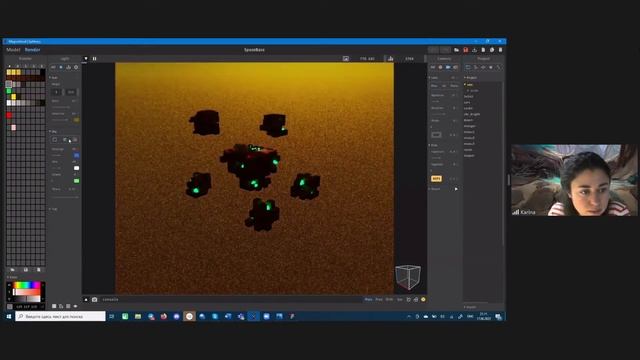This screenshot has height=360, width=640.
Task: Collapse the Lens section in Camera panel
Action: (433, 78)
